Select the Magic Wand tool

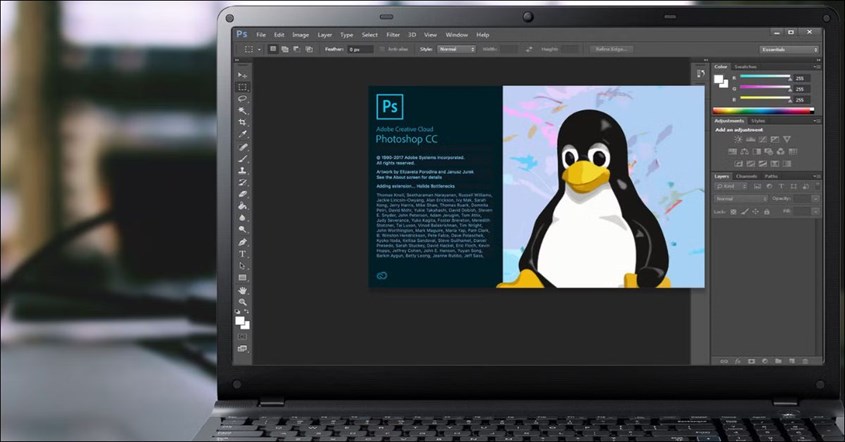243,110
